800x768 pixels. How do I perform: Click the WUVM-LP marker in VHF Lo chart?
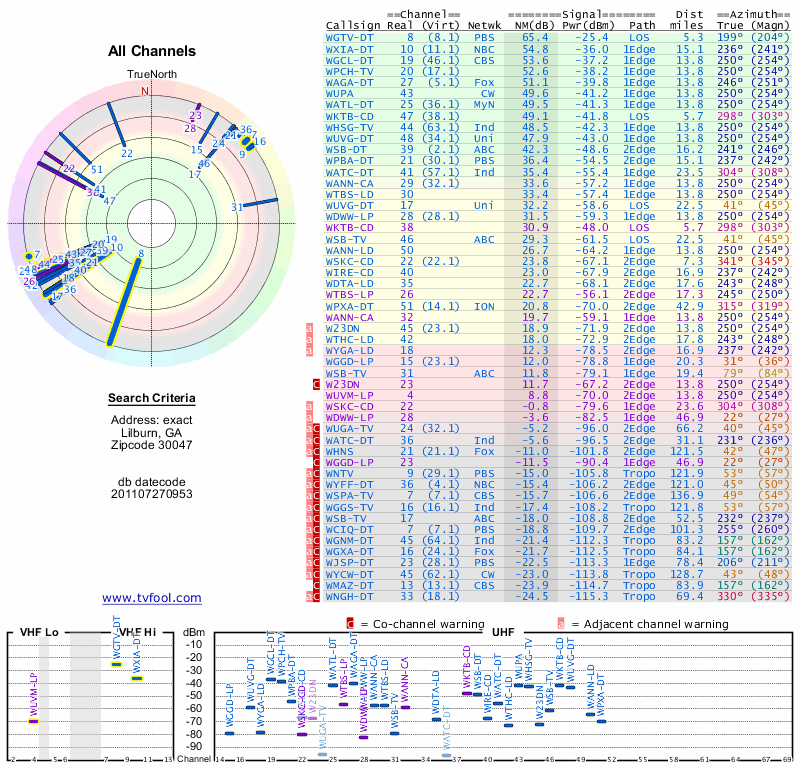pyautogui.click(x=33, y=721)
